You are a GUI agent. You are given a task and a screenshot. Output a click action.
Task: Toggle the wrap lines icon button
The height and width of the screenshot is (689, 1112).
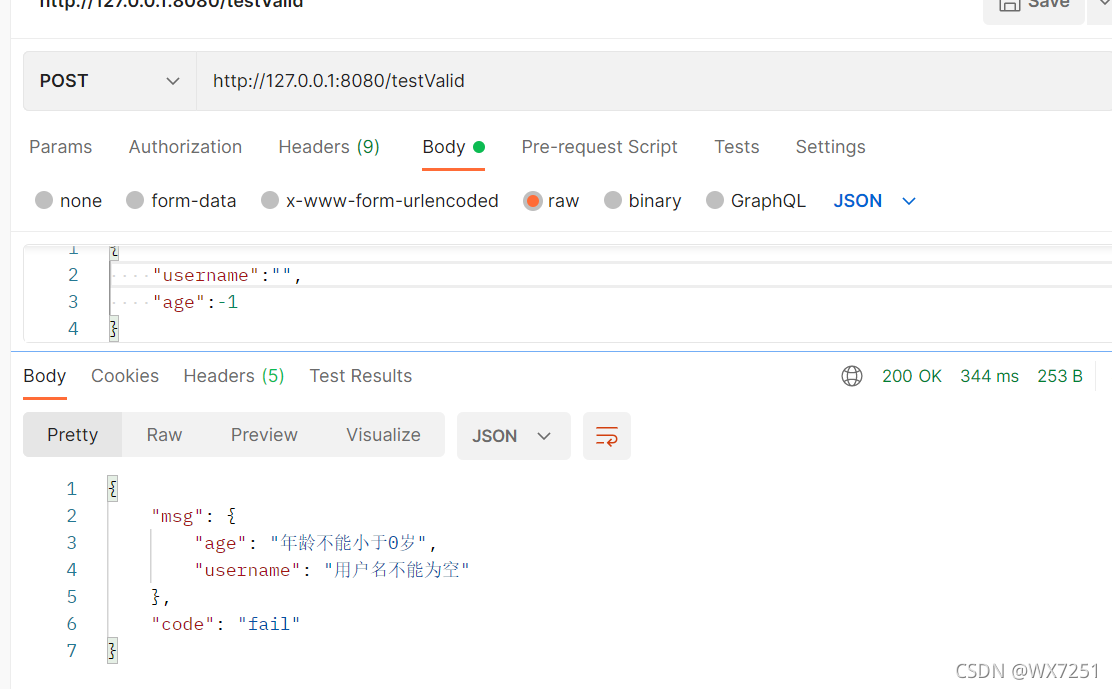coord(607,436)
